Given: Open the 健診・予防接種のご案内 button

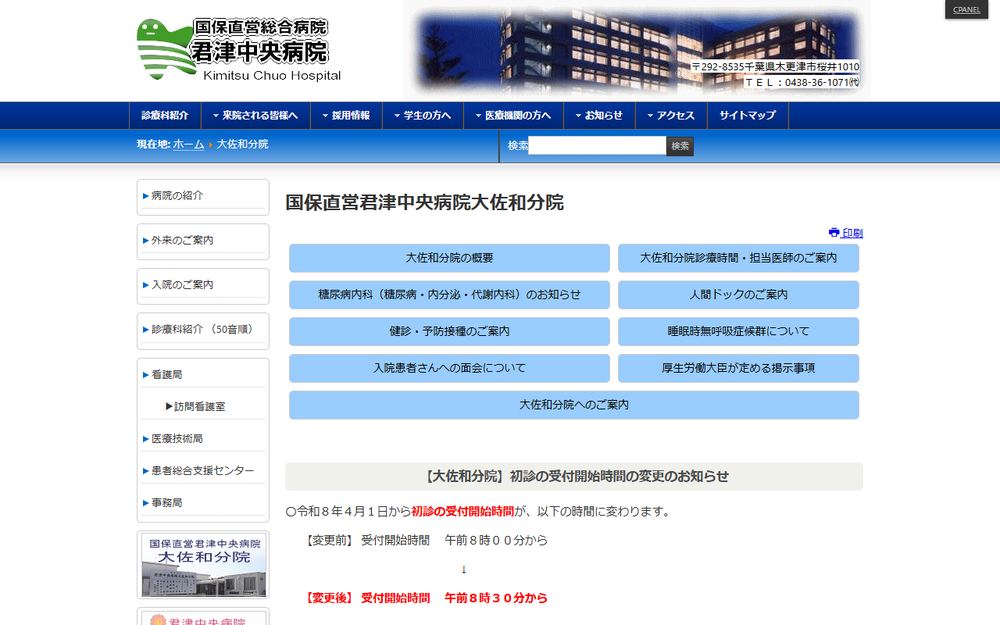Looking at the screenshot, I should pos(449,332).
